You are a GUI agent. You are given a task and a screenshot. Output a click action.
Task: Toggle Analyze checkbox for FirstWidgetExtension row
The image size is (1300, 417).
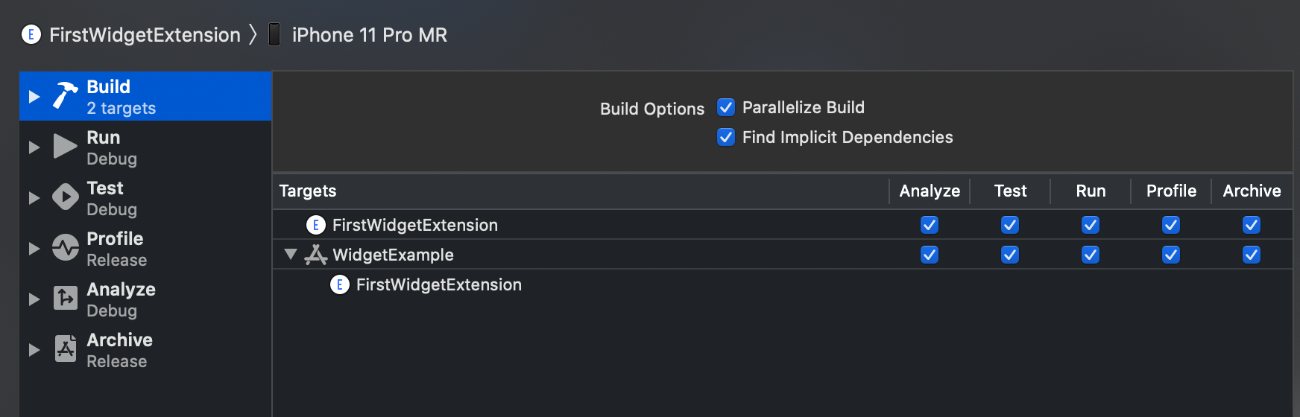pos(929,225)
